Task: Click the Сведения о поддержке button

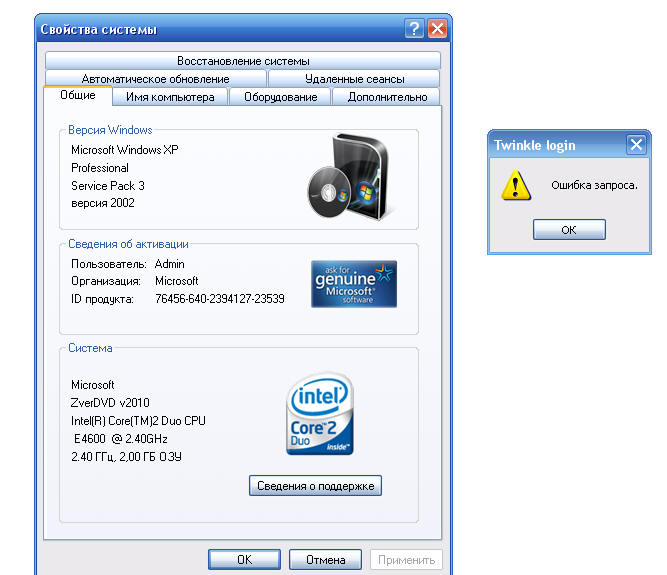Action: [x=315, y=486]
